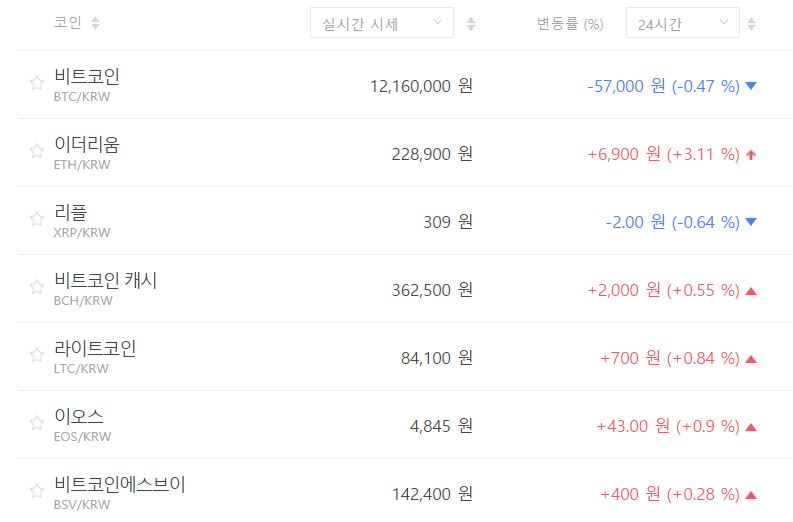Sort prices using arrows beside 실시간 시세
The image size is (793, 522).
(x=471, y=24)
